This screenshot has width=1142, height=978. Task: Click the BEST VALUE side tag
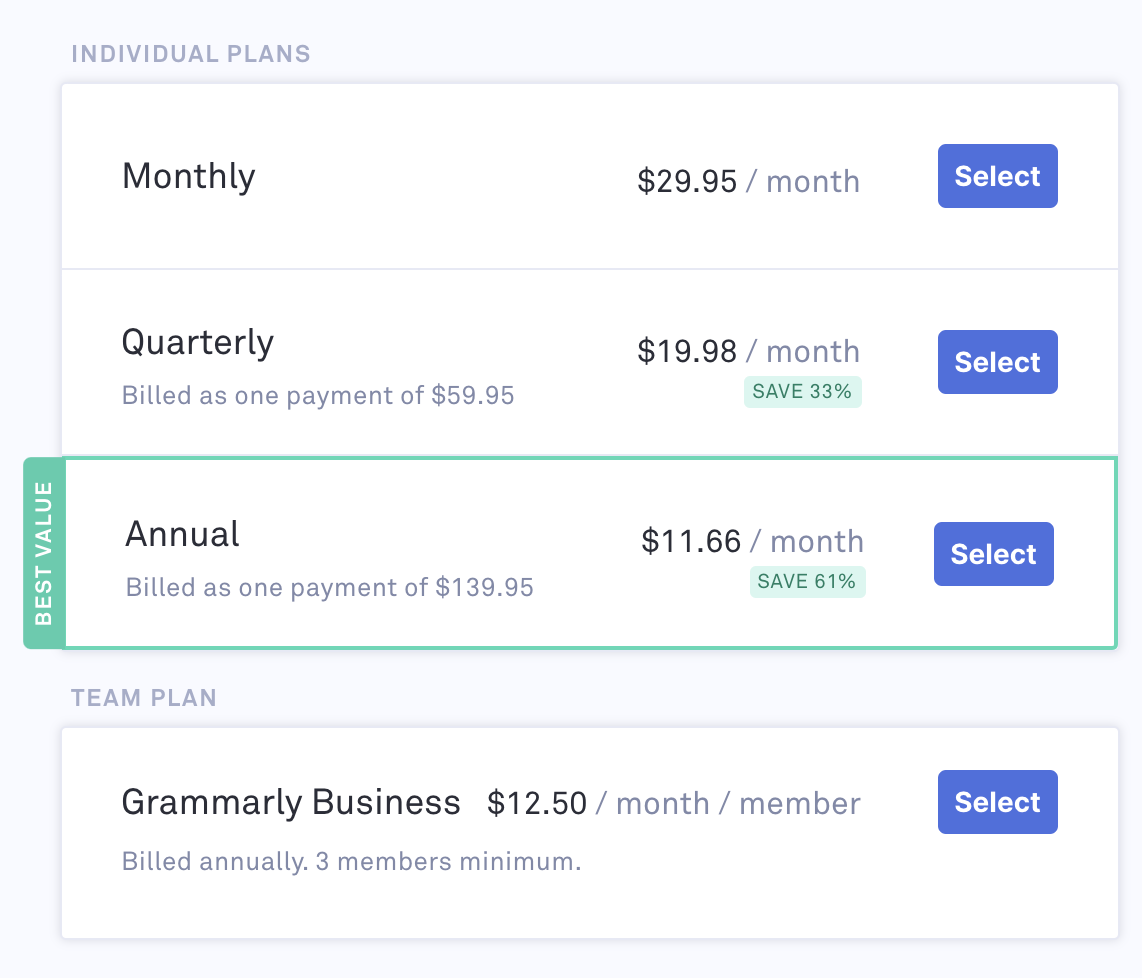click(x=44, y=553)
